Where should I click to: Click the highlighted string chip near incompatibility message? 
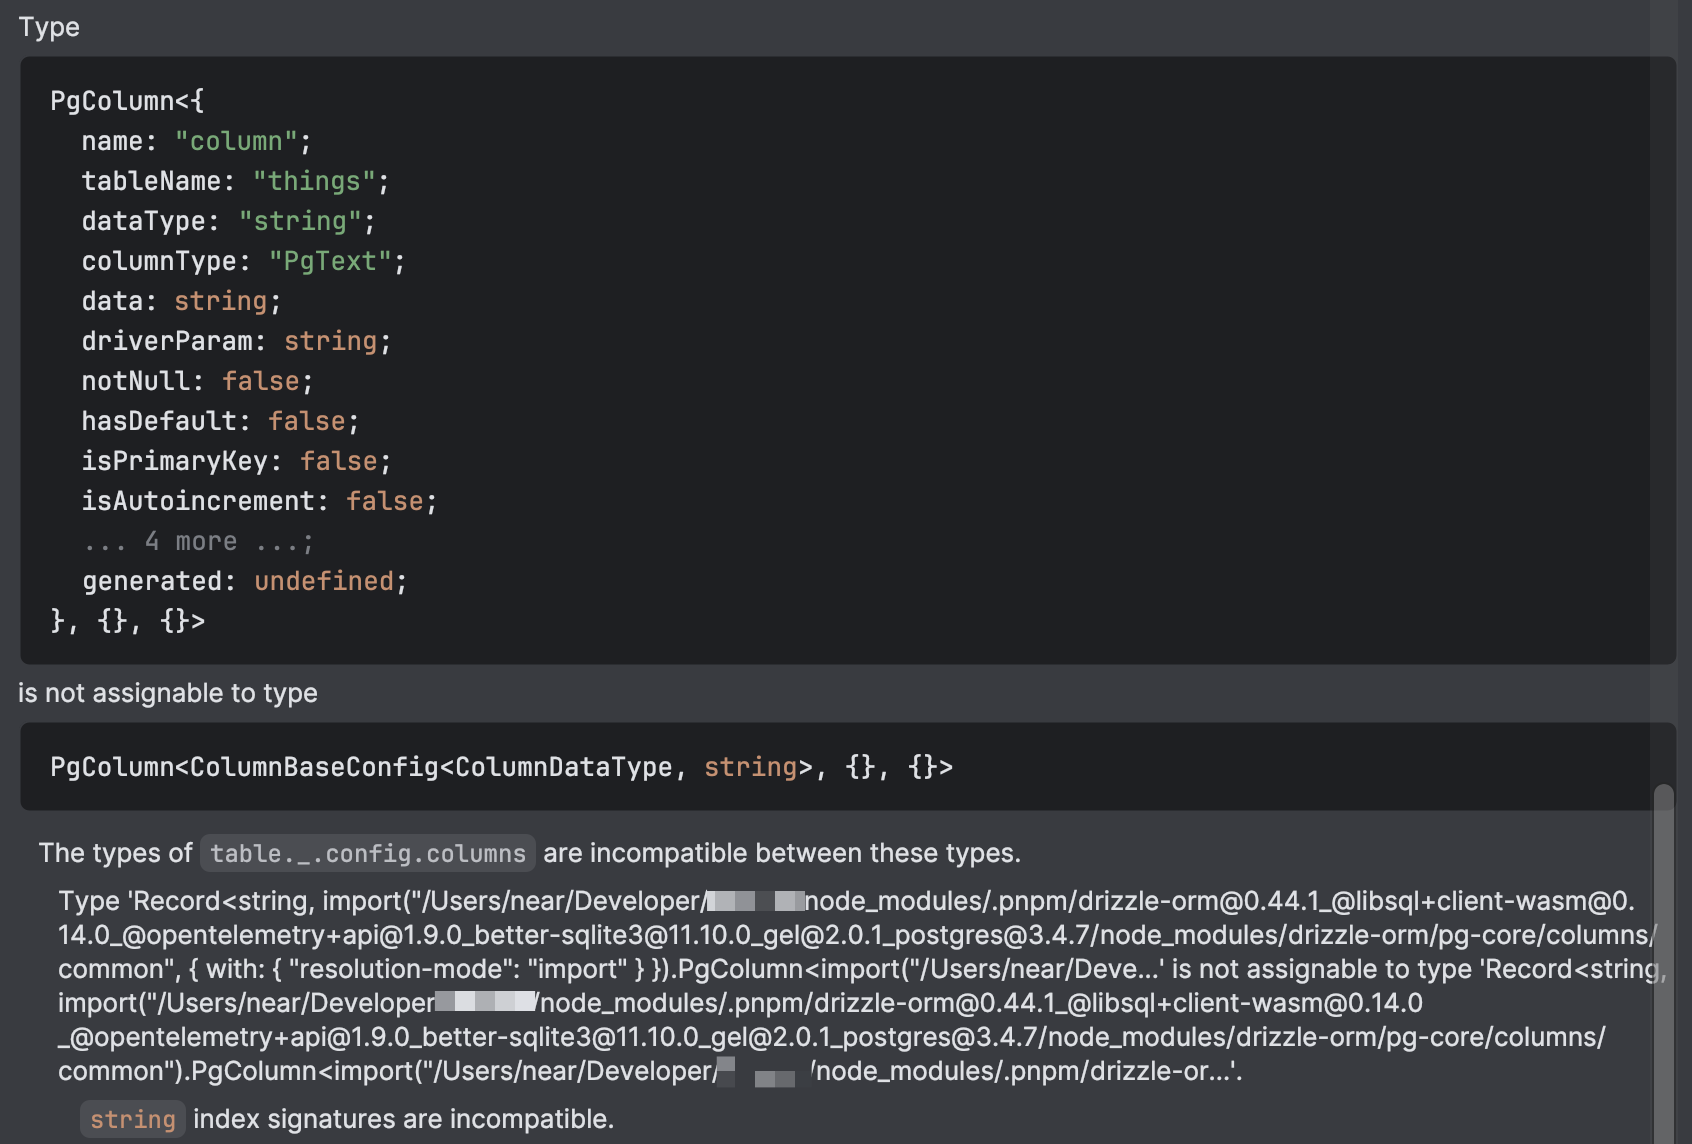[132, 1119]
